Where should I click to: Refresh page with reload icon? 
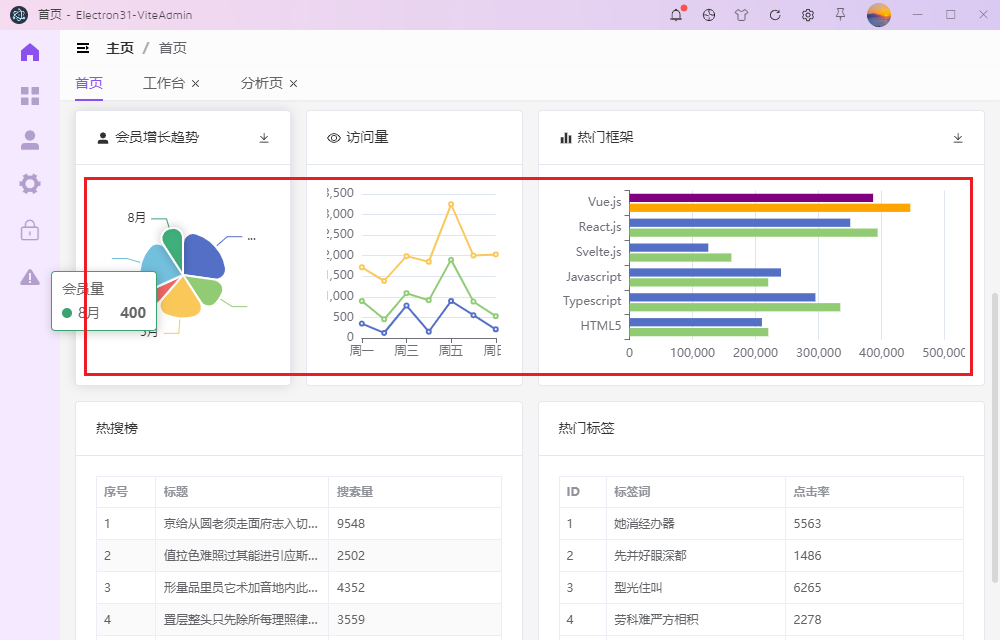(775, 15)
